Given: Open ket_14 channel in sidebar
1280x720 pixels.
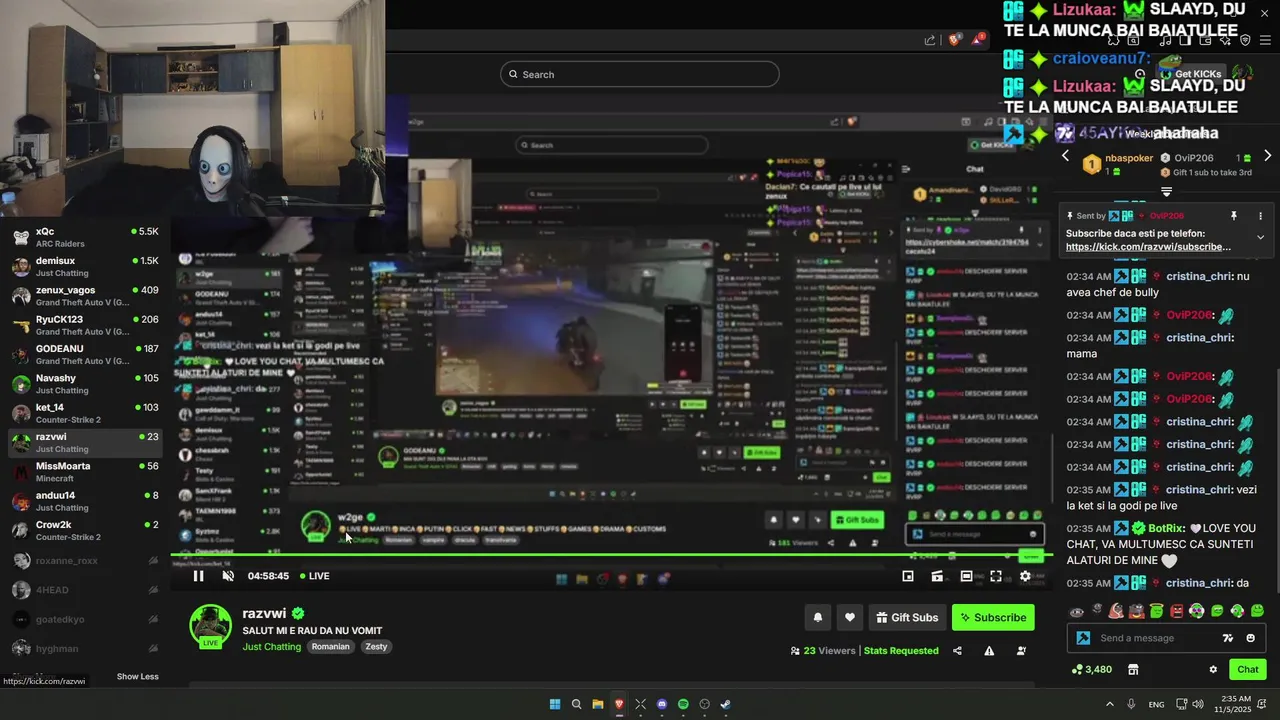Looking at the screenshot, I should tap(84, 413).
